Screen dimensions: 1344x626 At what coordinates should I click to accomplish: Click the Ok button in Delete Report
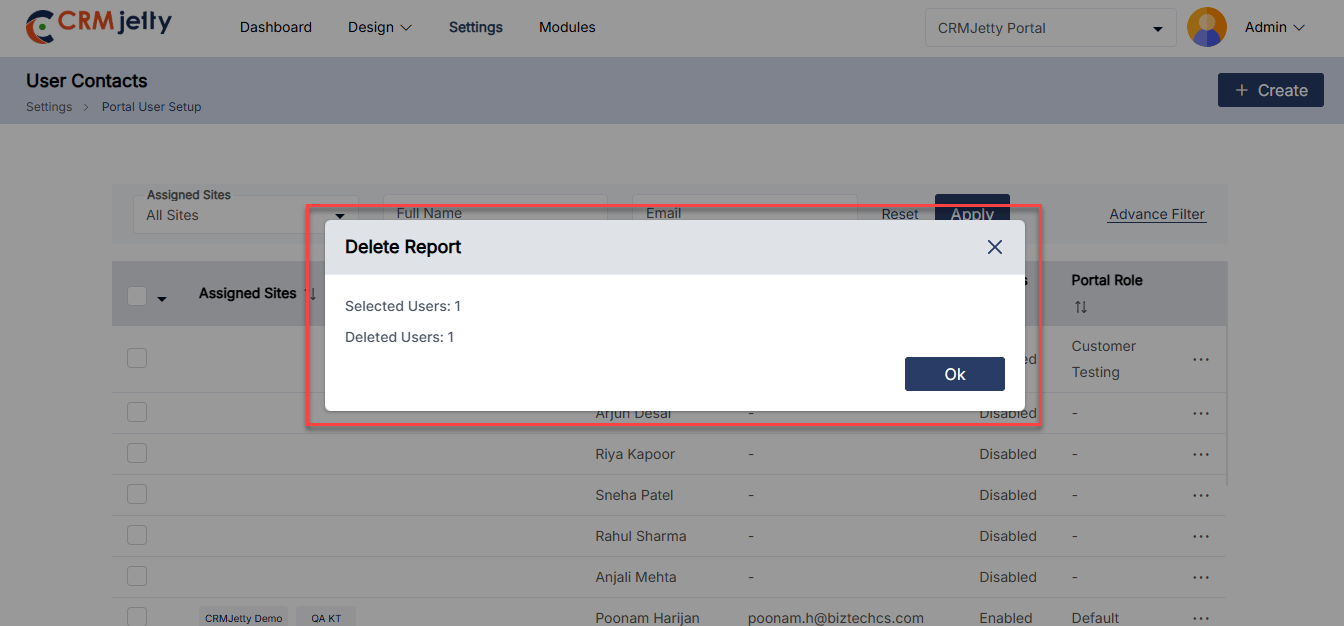tap(954, 374)
